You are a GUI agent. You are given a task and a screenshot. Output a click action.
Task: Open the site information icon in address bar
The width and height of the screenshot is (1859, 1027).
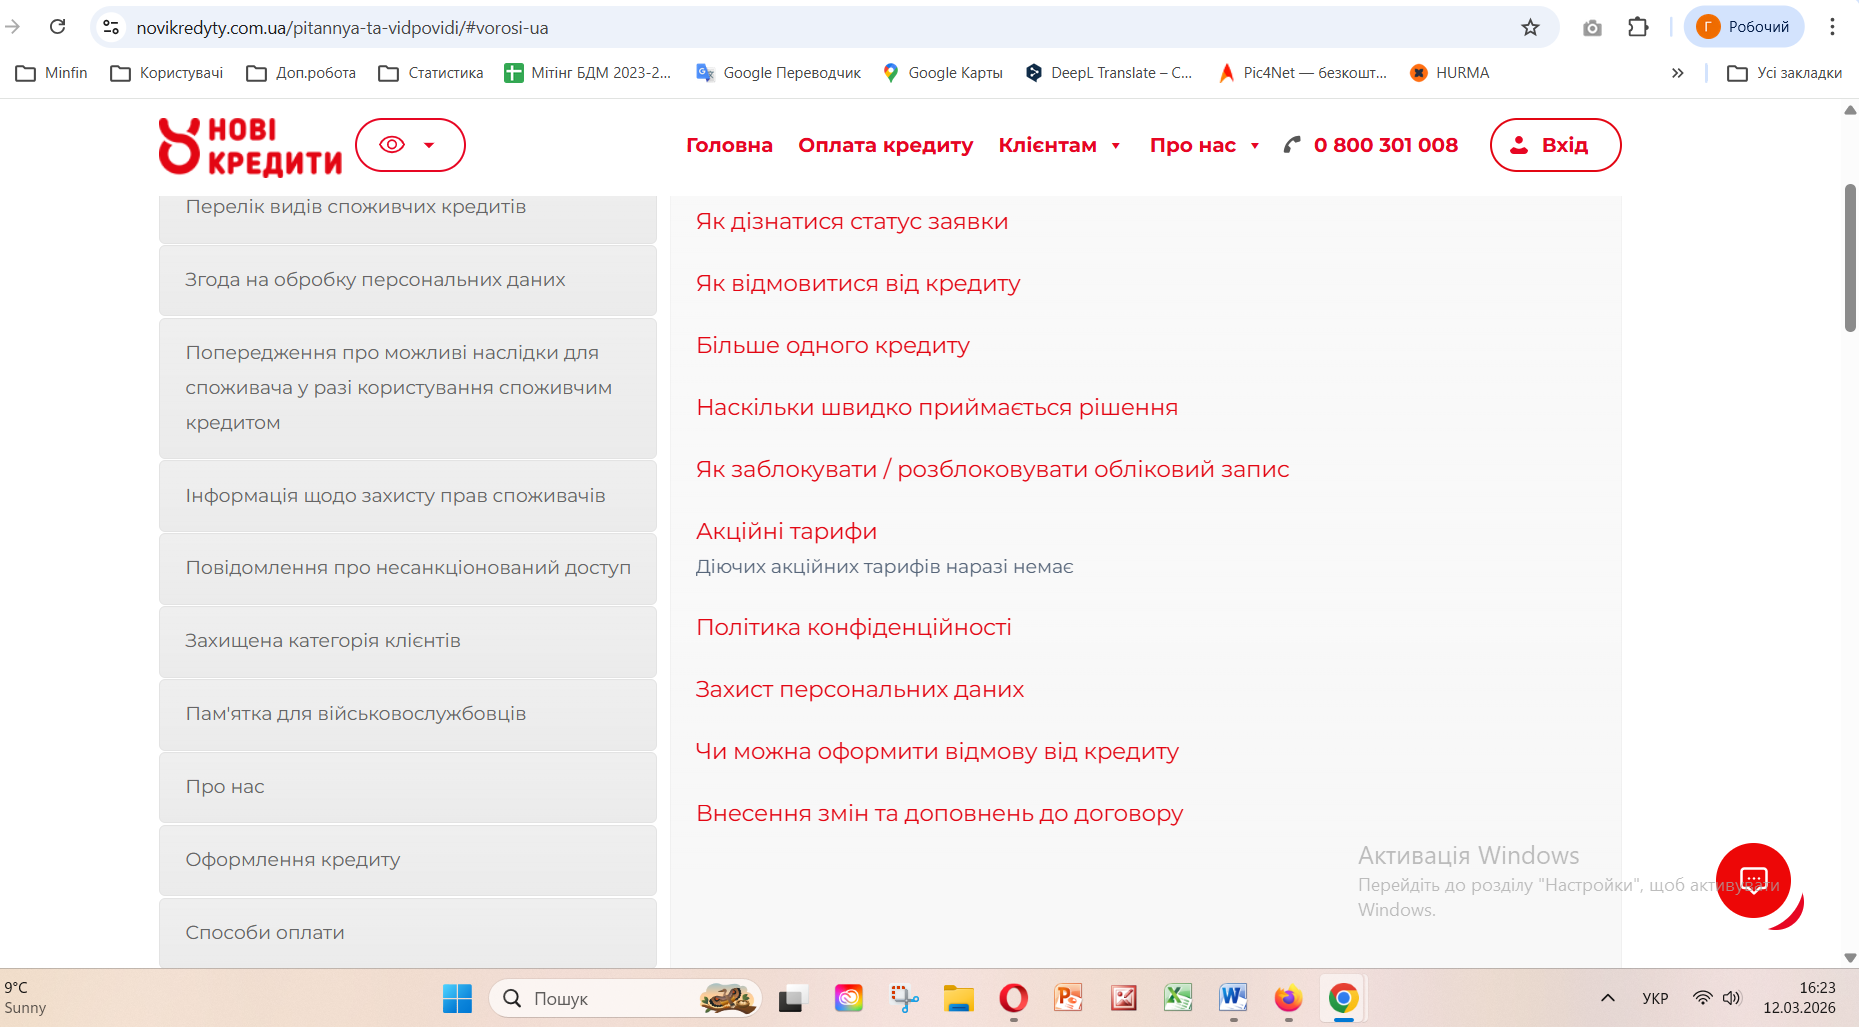(x=111, y=27)
